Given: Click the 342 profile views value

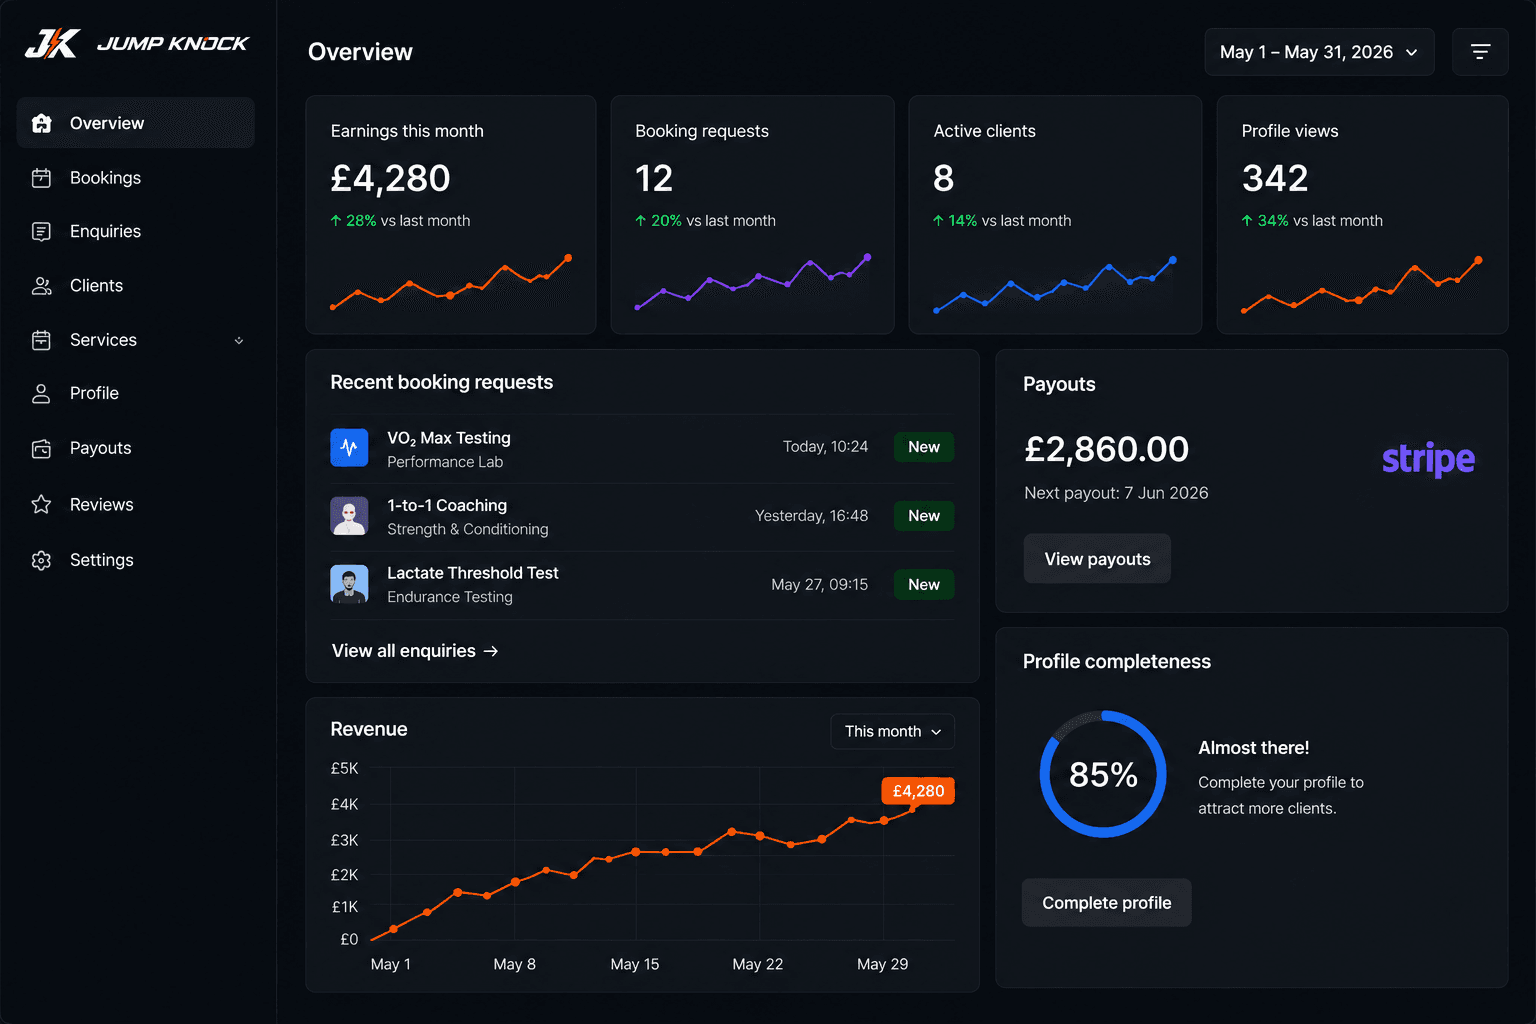Looking at the screenshot, I should point(1275,178).
